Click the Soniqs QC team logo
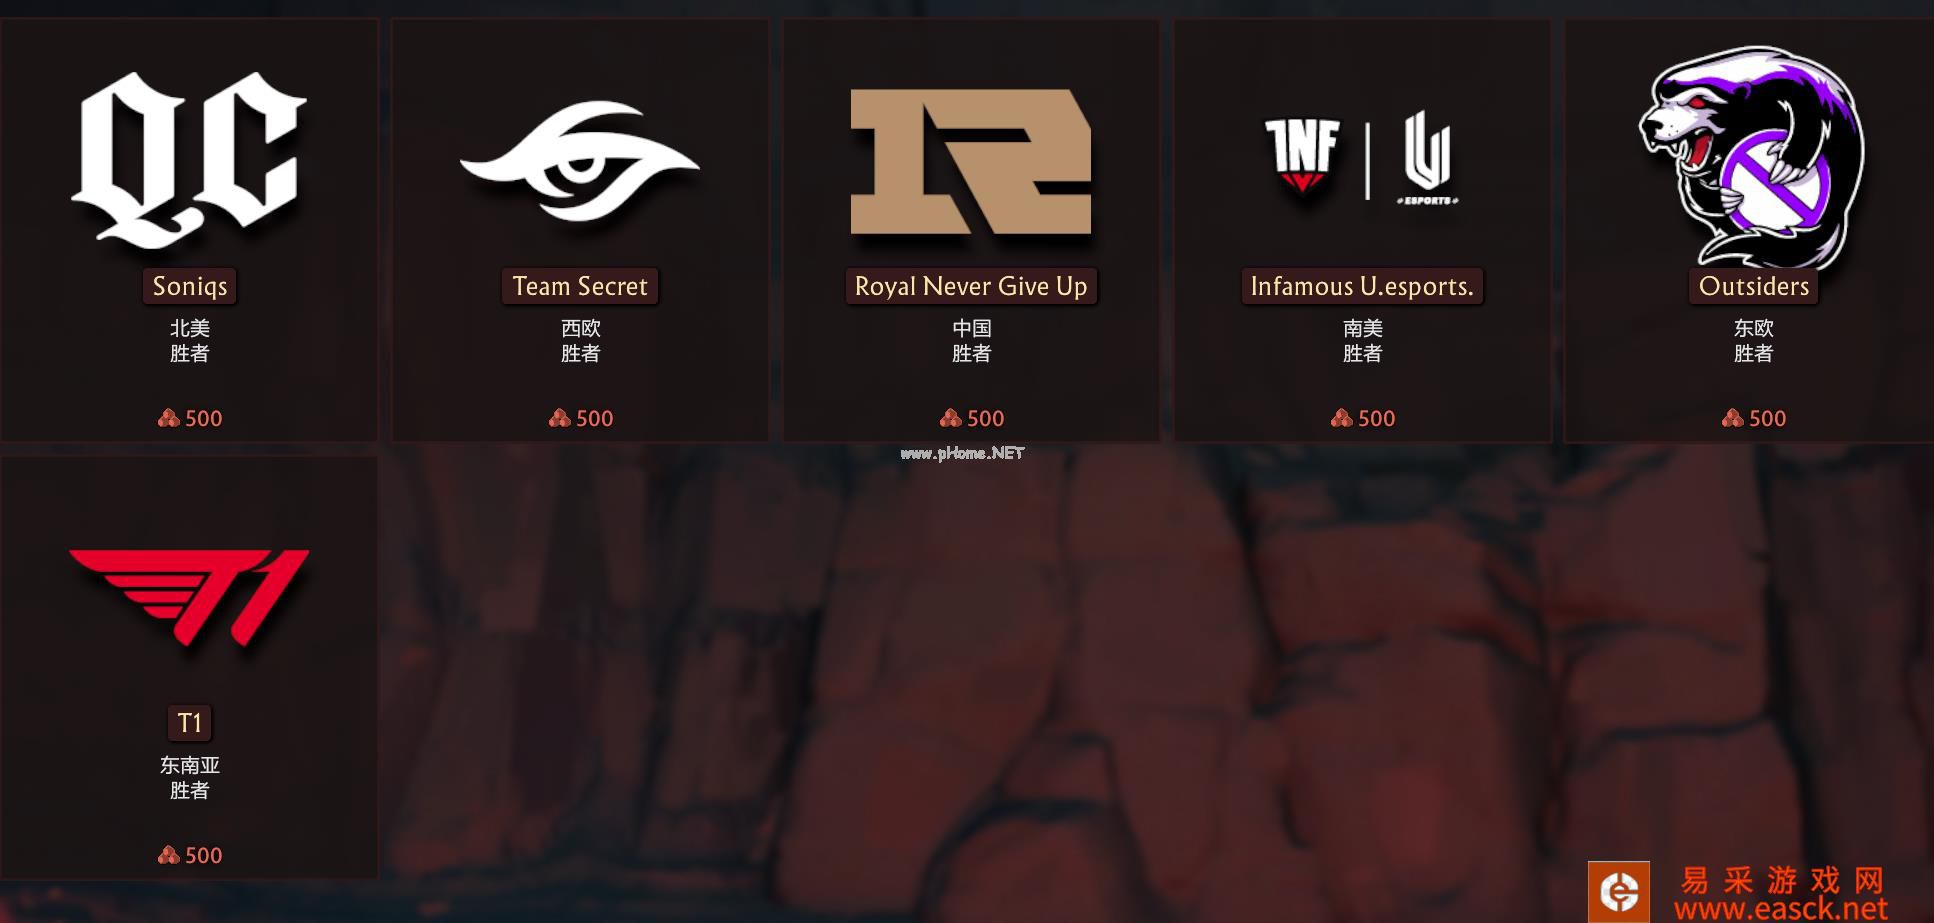1934x923 pixels. click(x=189, y=159)
